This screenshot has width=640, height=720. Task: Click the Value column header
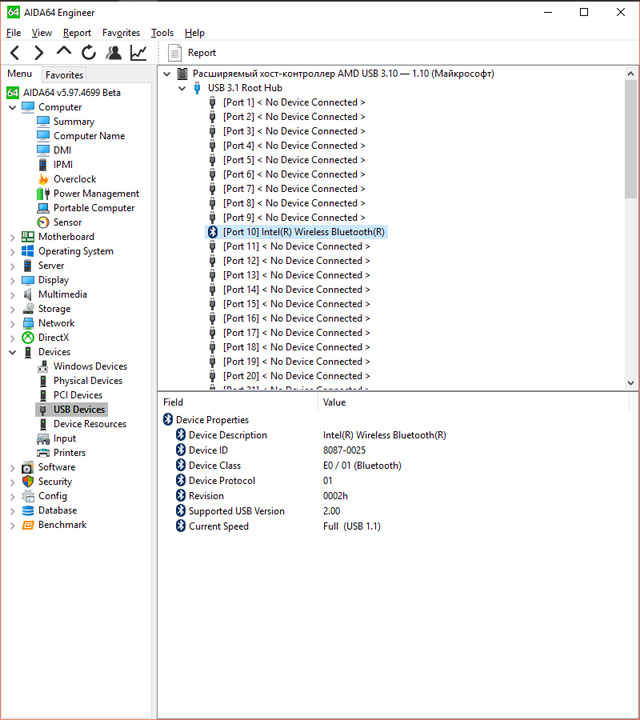point(334,402)
